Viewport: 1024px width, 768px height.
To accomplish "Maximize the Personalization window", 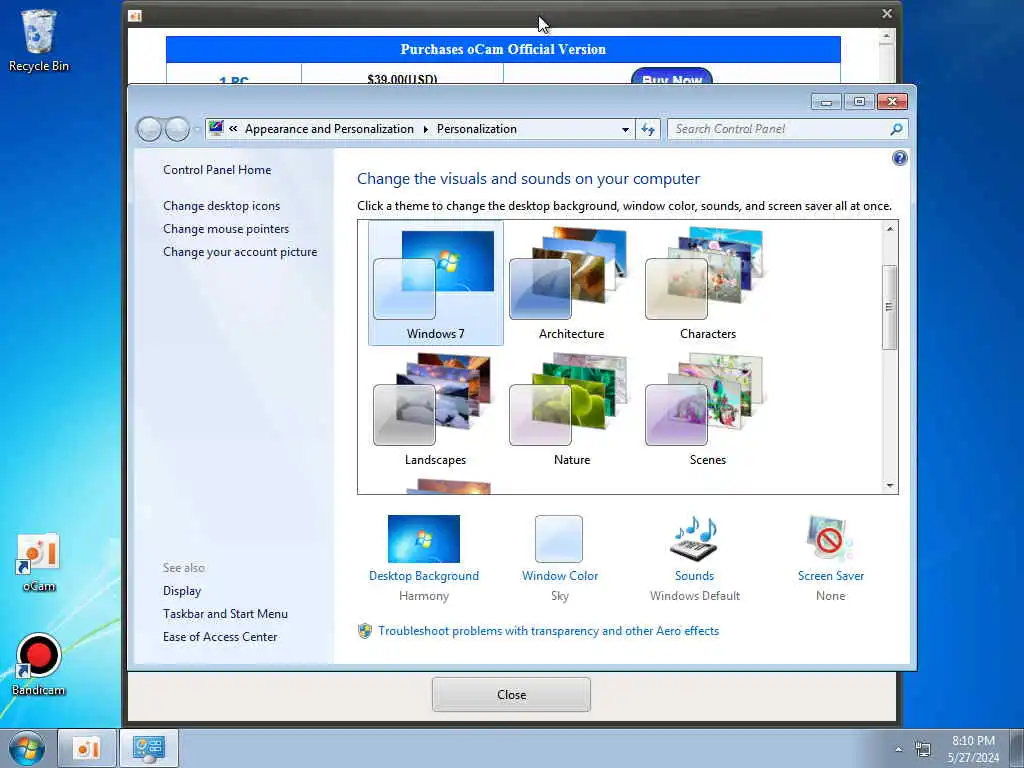I will (x=859, y=101).
